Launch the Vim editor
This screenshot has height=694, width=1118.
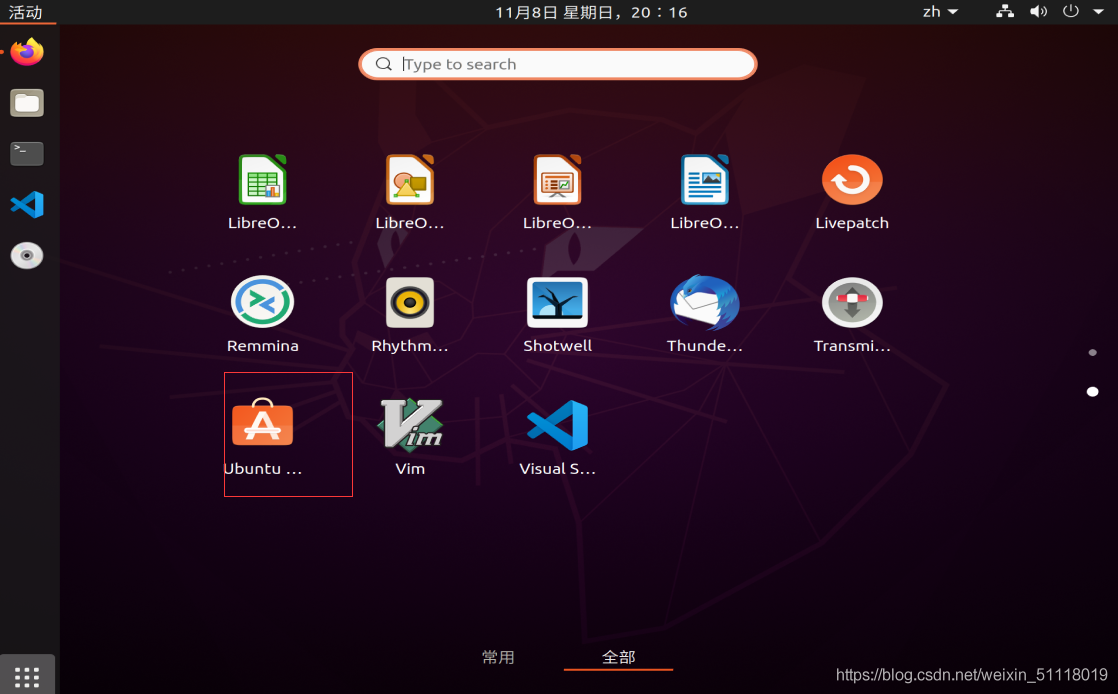pos(410,424)
